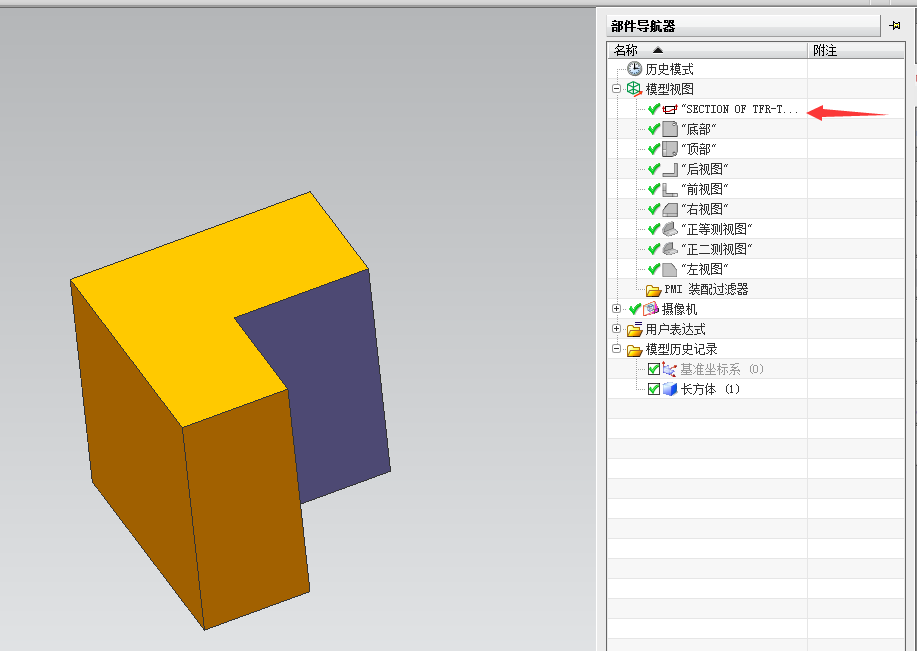
Task: Select the "顶部" view name
Action: pos(698,149)
